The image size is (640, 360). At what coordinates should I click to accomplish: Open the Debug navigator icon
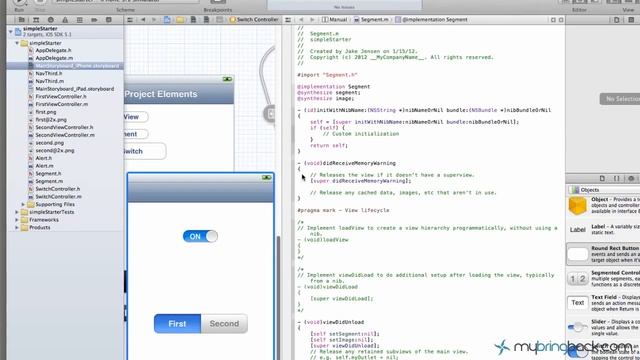coord(80,20)
